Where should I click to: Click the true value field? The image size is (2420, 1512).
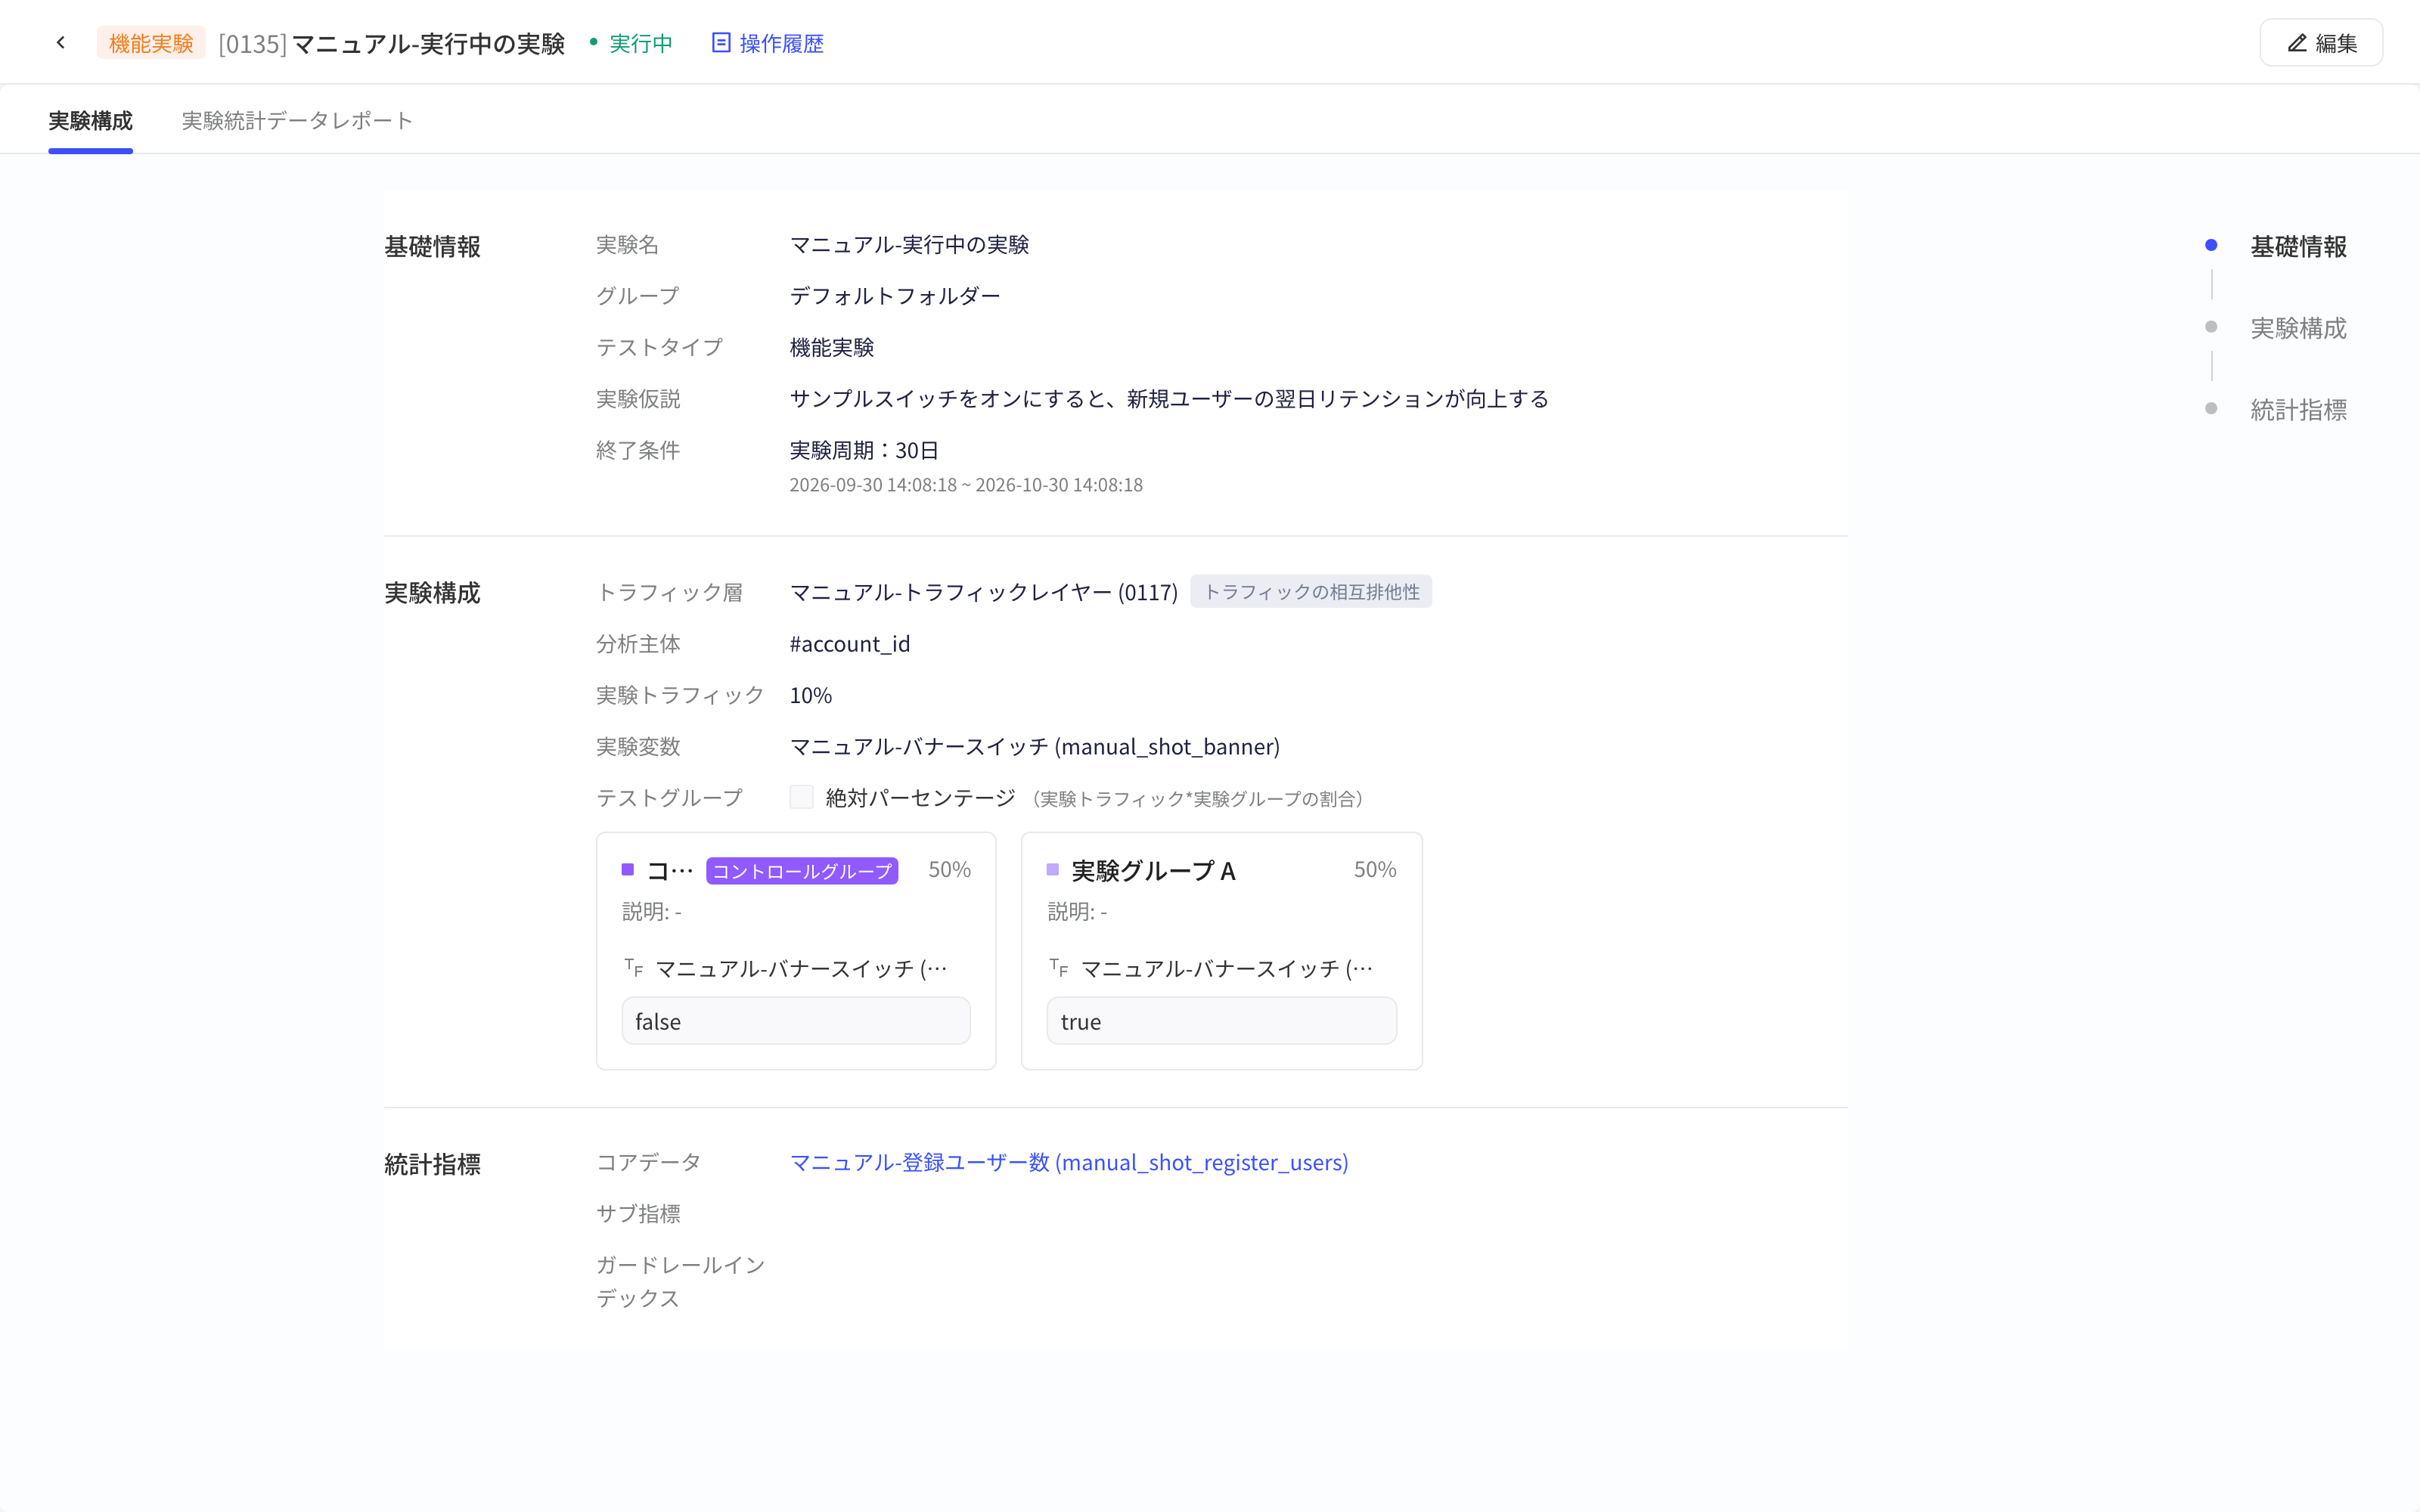tap(1221, 1021)
